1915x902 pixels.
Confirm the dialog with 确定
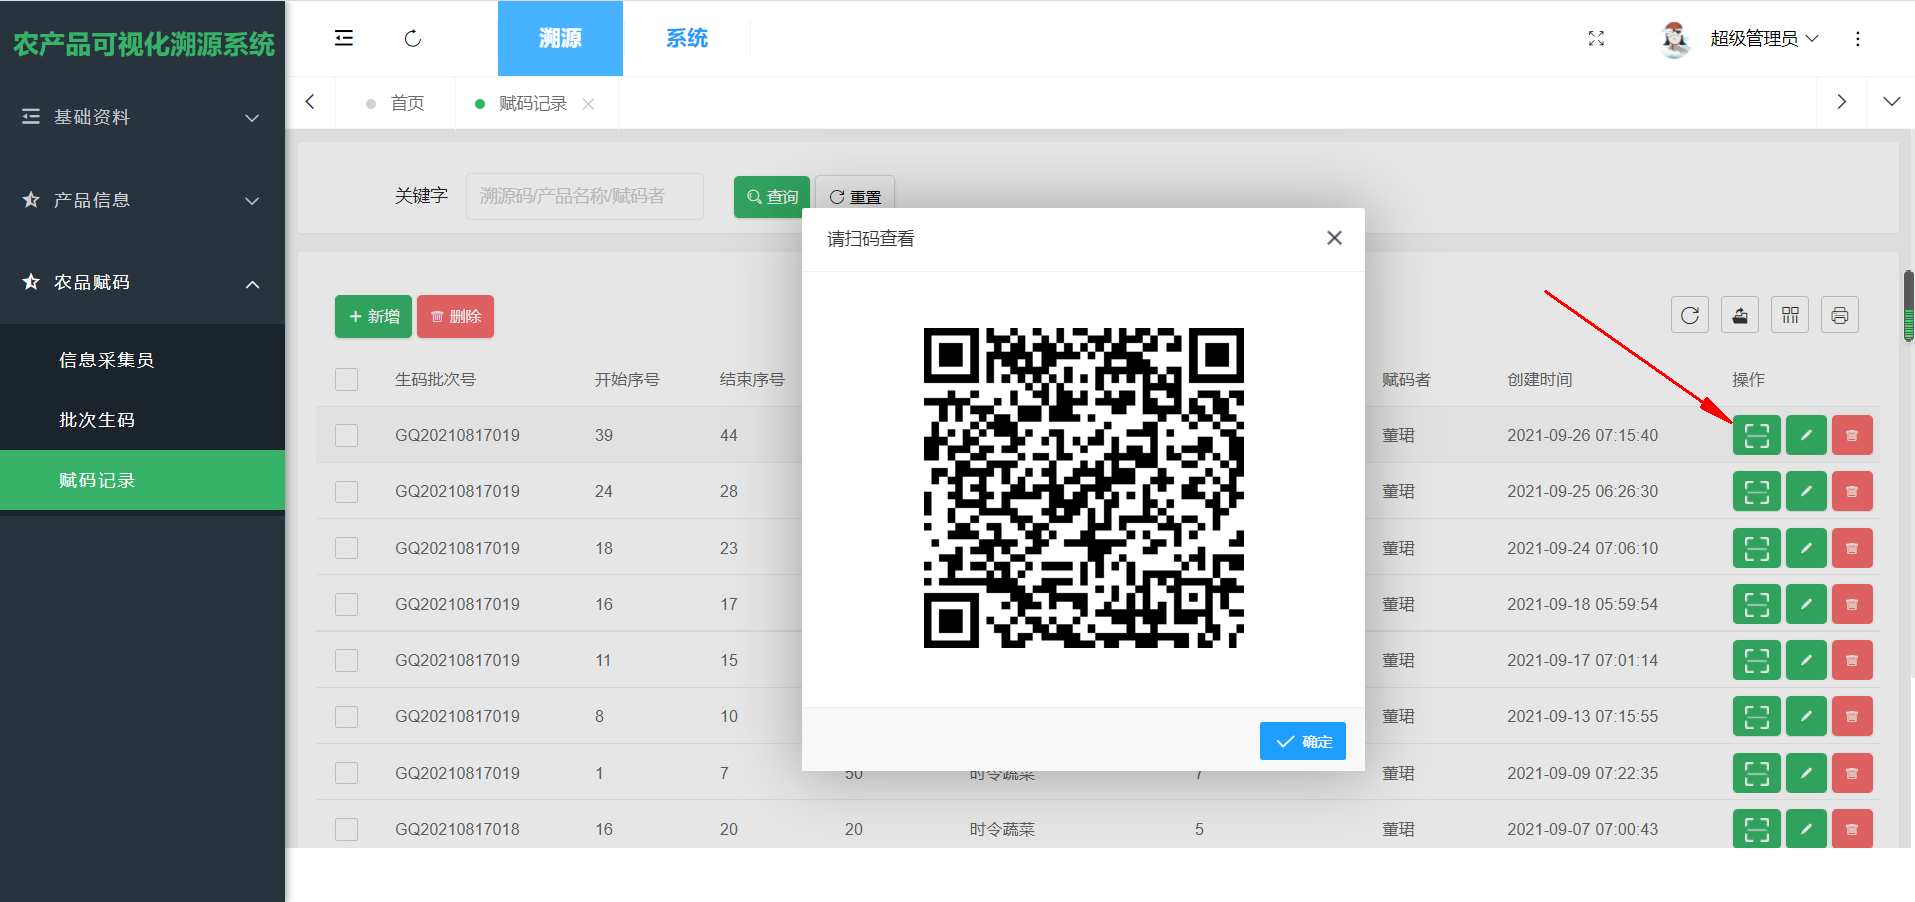pyautogui.click(x=1303, y=741)
